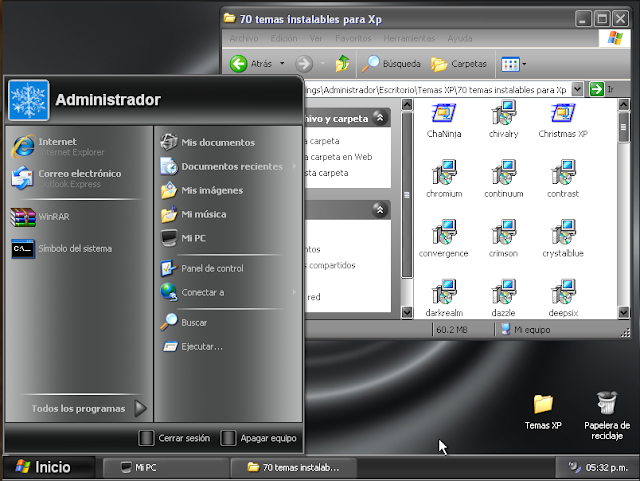Click Apagar equipo button
The height and width of the screenshot is (481, 640).
tap(259, 438)
